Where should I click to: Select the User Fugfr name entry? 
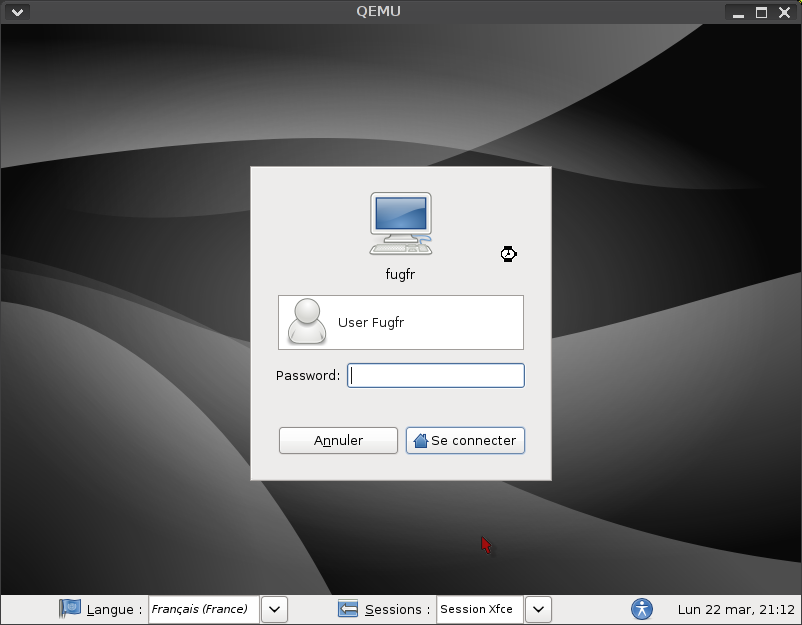pyautogui.click(x=372, y=322)
